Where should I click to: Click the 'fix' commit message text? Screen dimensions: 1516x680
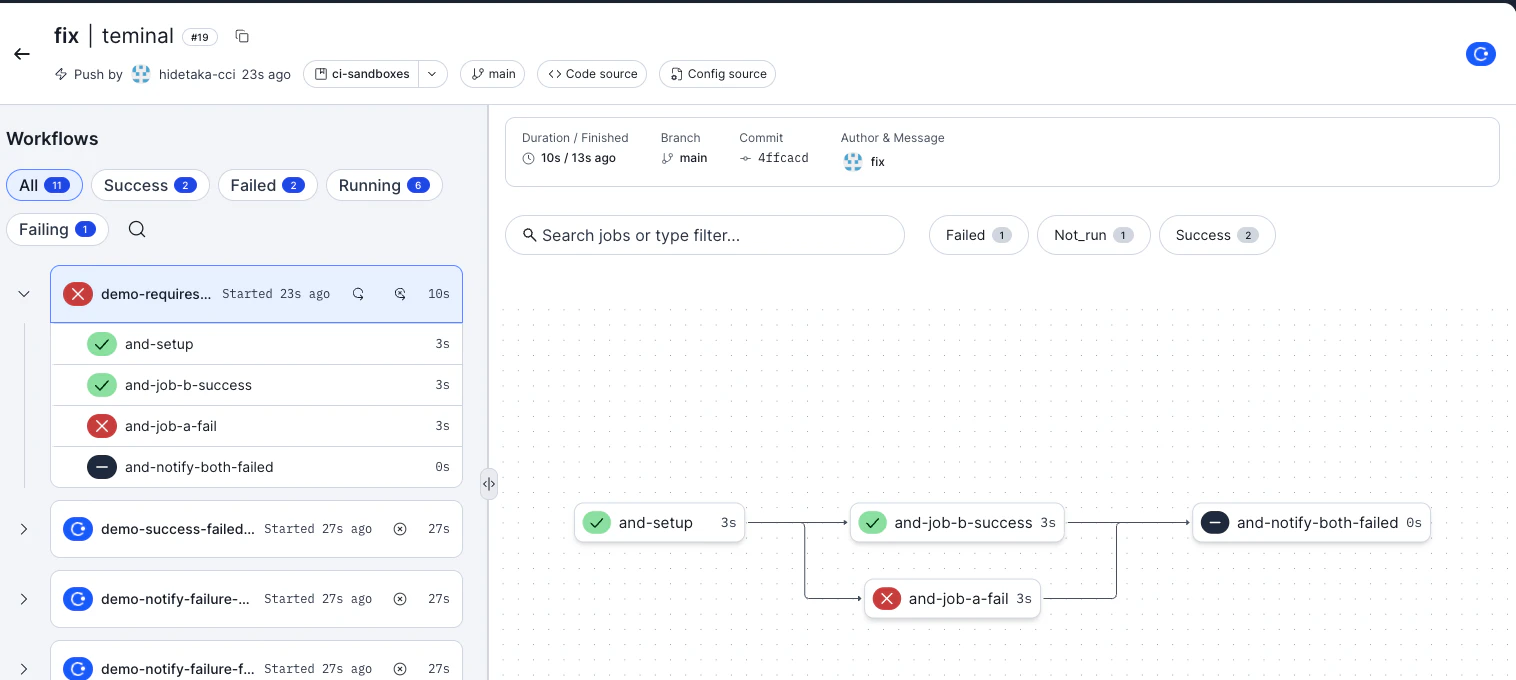pos(878,162)
